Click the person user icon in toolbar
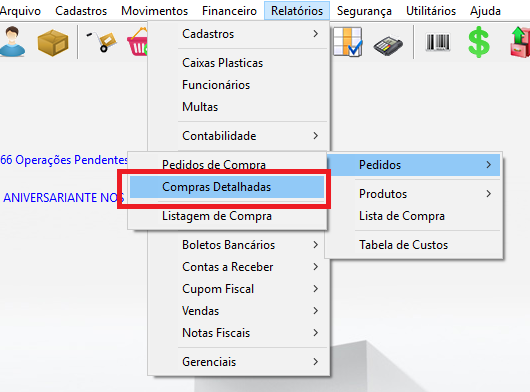The height and width of the screenshot is (392, 530). (x=13, y=42)
